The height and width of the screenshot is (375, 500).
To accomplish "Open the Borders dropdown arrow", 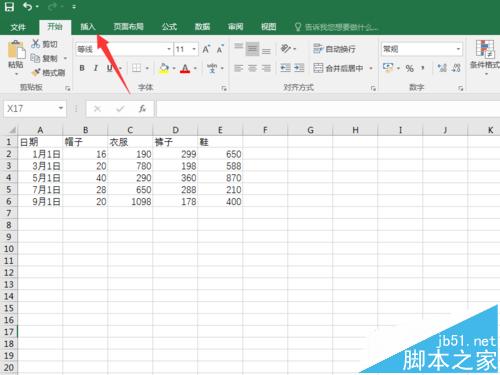I will 147,68.
